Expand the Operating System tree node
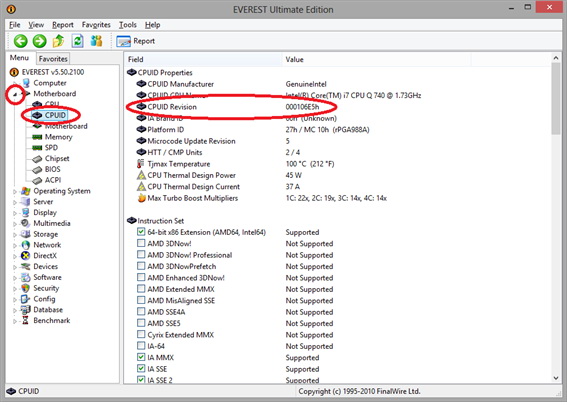The width and height of the screenshot is (567, 406). pos(15,192)
